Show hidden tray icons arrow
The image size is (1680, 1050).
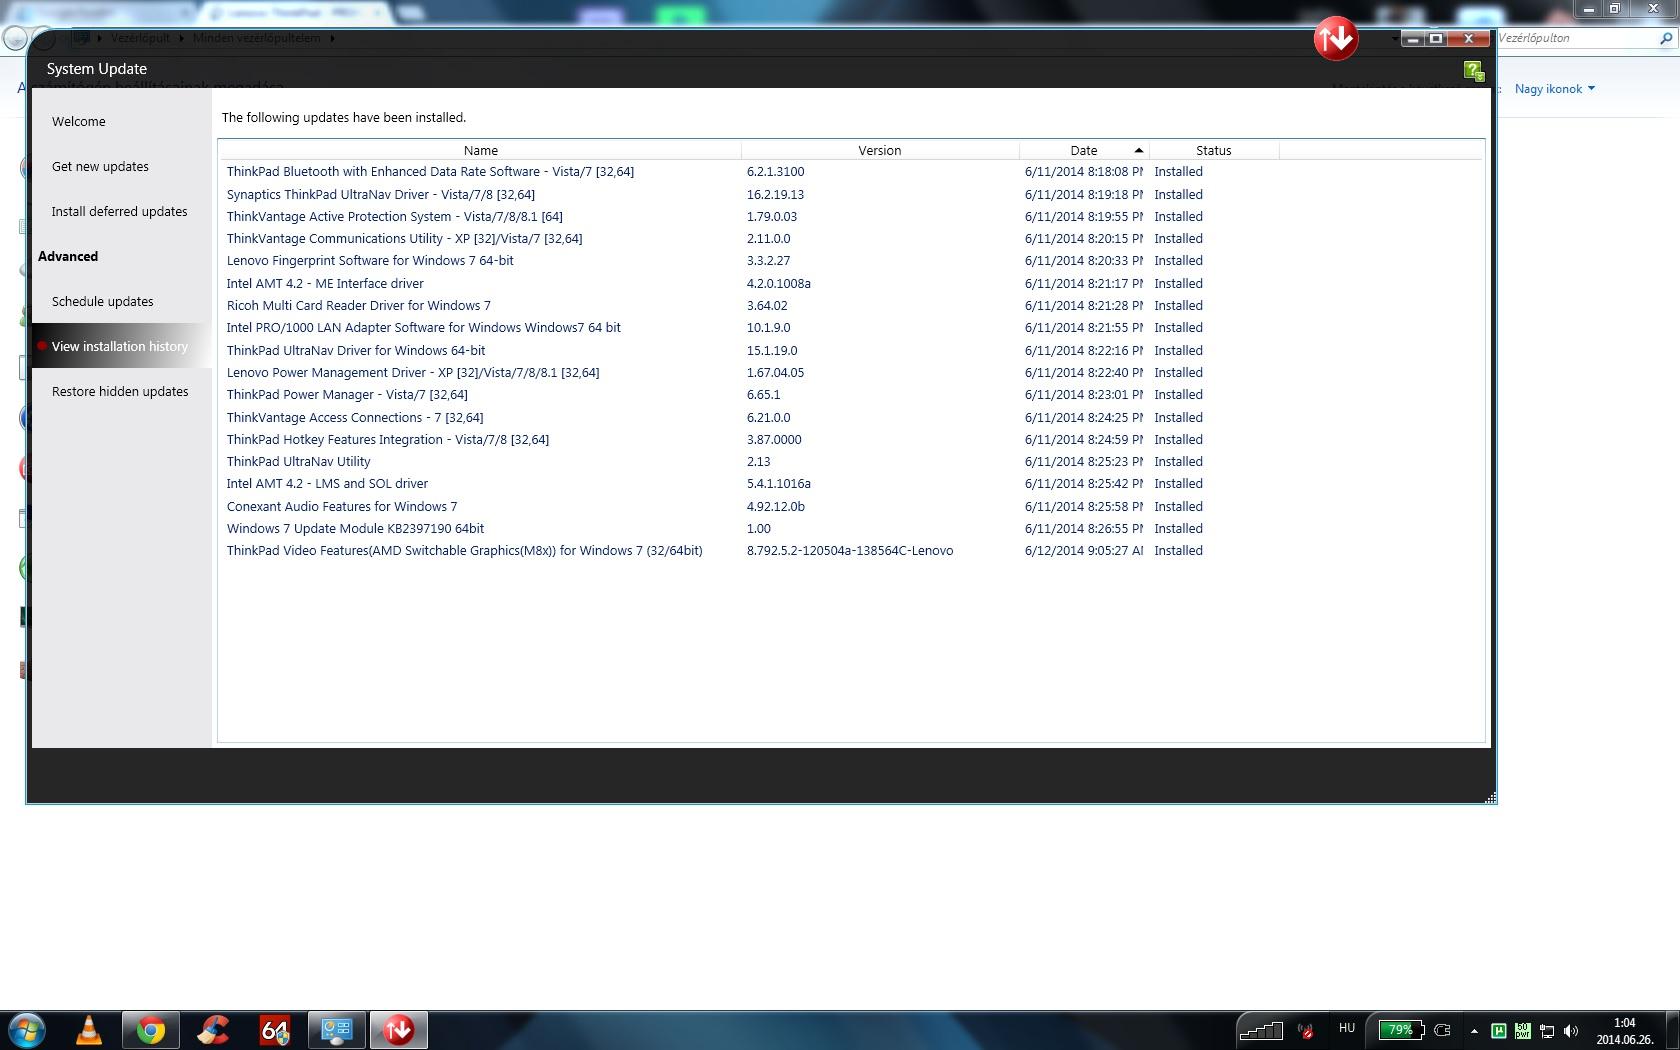[1474, 1030]
